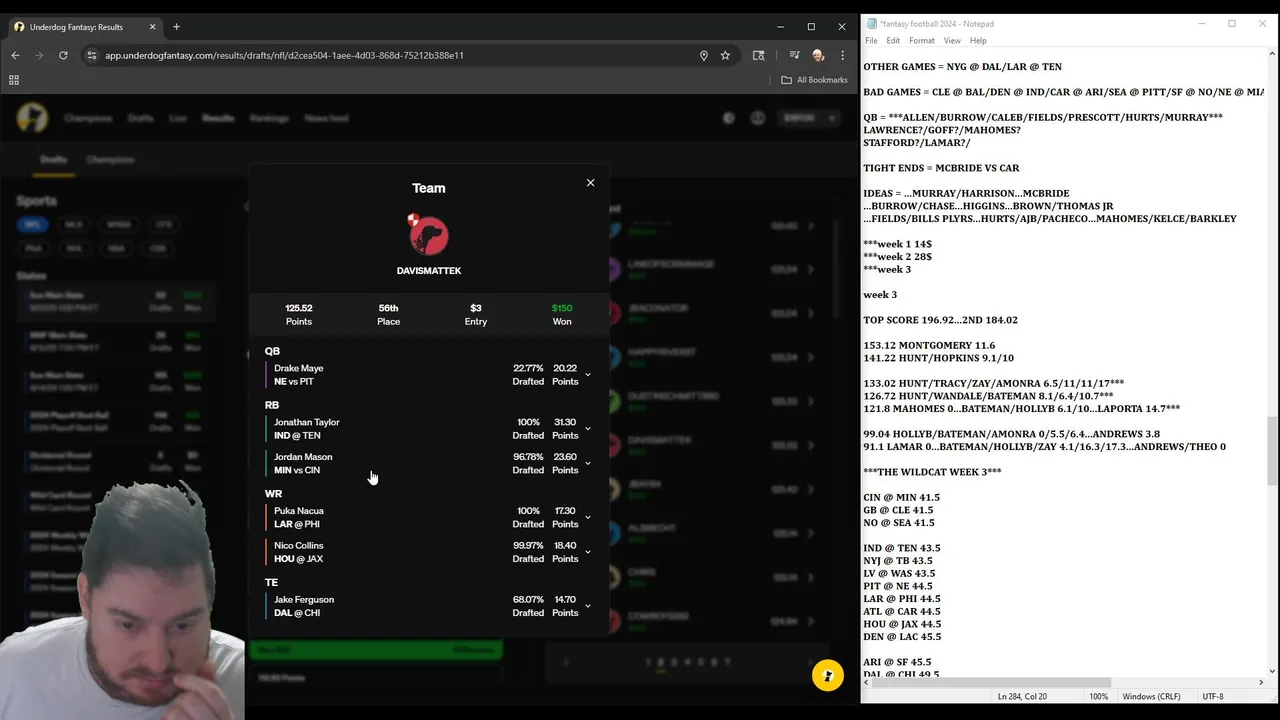This screenshot has height=720, width=1280.
Task: Go back in the browser
Action: pyautogui.click(x=15, y=55)
